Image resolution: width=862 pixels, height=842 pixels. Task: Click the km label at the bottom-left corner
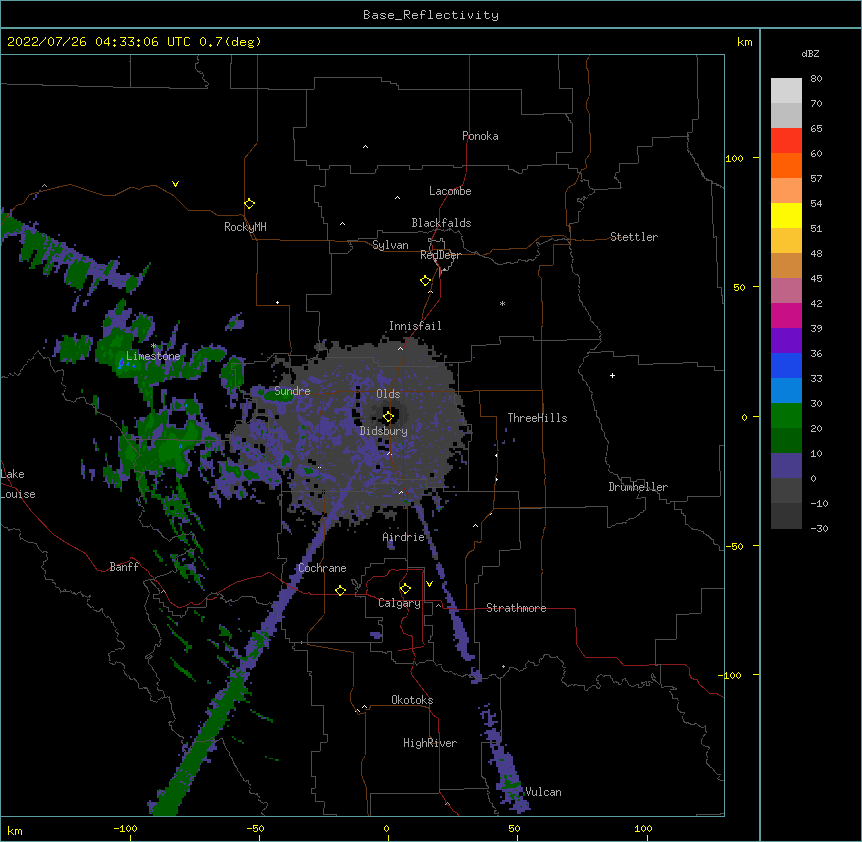(14, 830)
